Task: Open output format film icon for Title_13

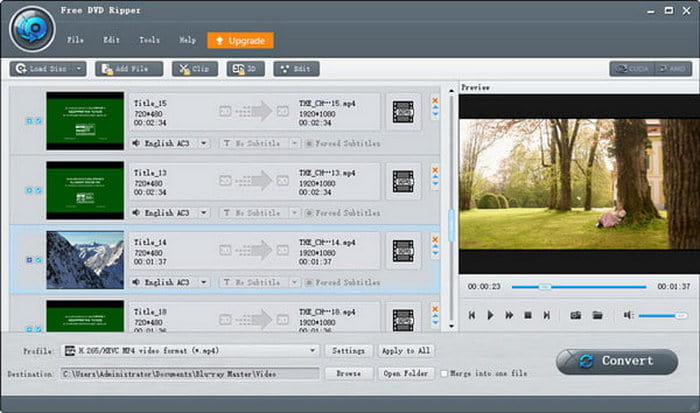Action: tap(403, 182)
